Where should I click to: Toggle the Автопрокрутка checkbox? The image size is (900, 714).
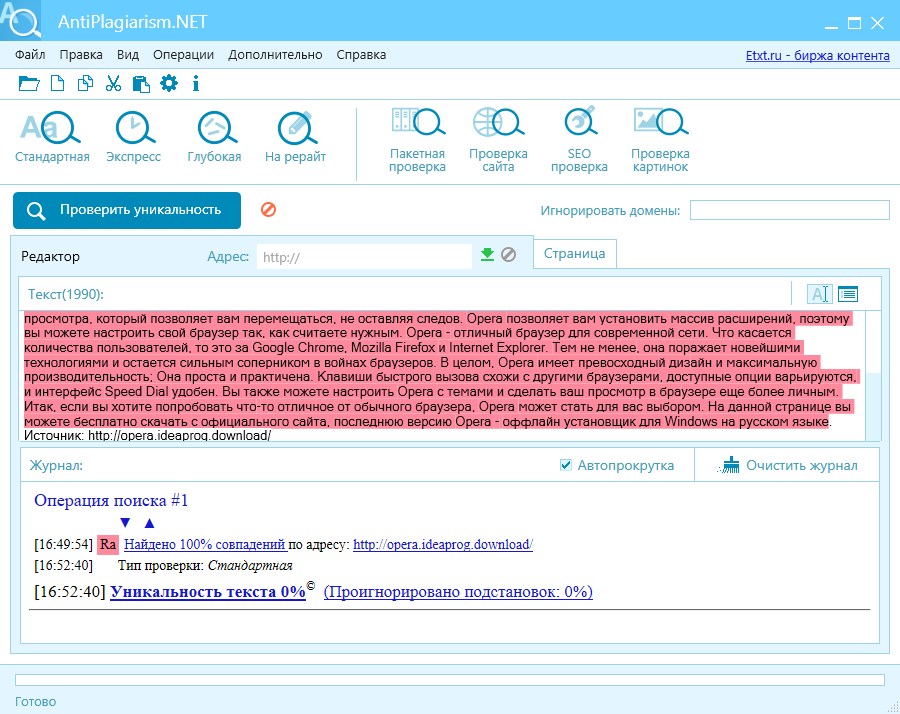(565, 465)
